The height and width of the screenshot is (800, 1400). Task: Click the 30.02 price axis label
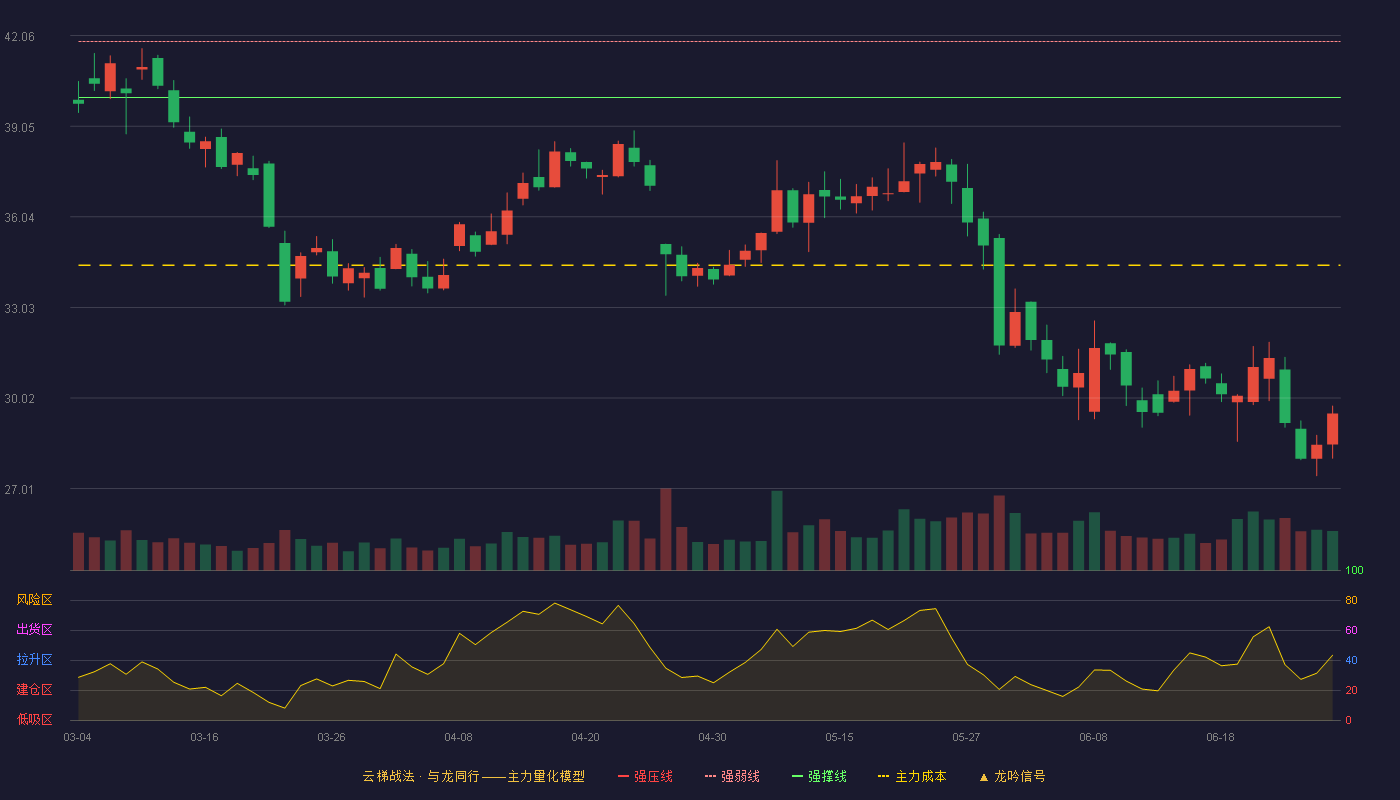(19, 398)
